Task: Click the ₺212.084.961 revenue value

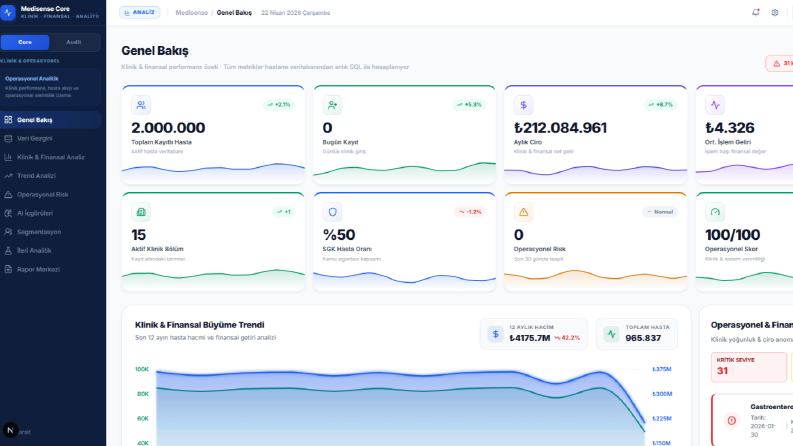Action: (x=560, y=128)
